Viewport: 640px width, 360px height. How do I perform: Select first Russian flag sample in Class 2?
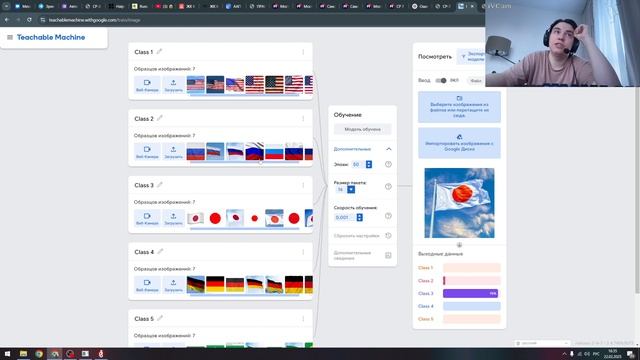(196, 152)
